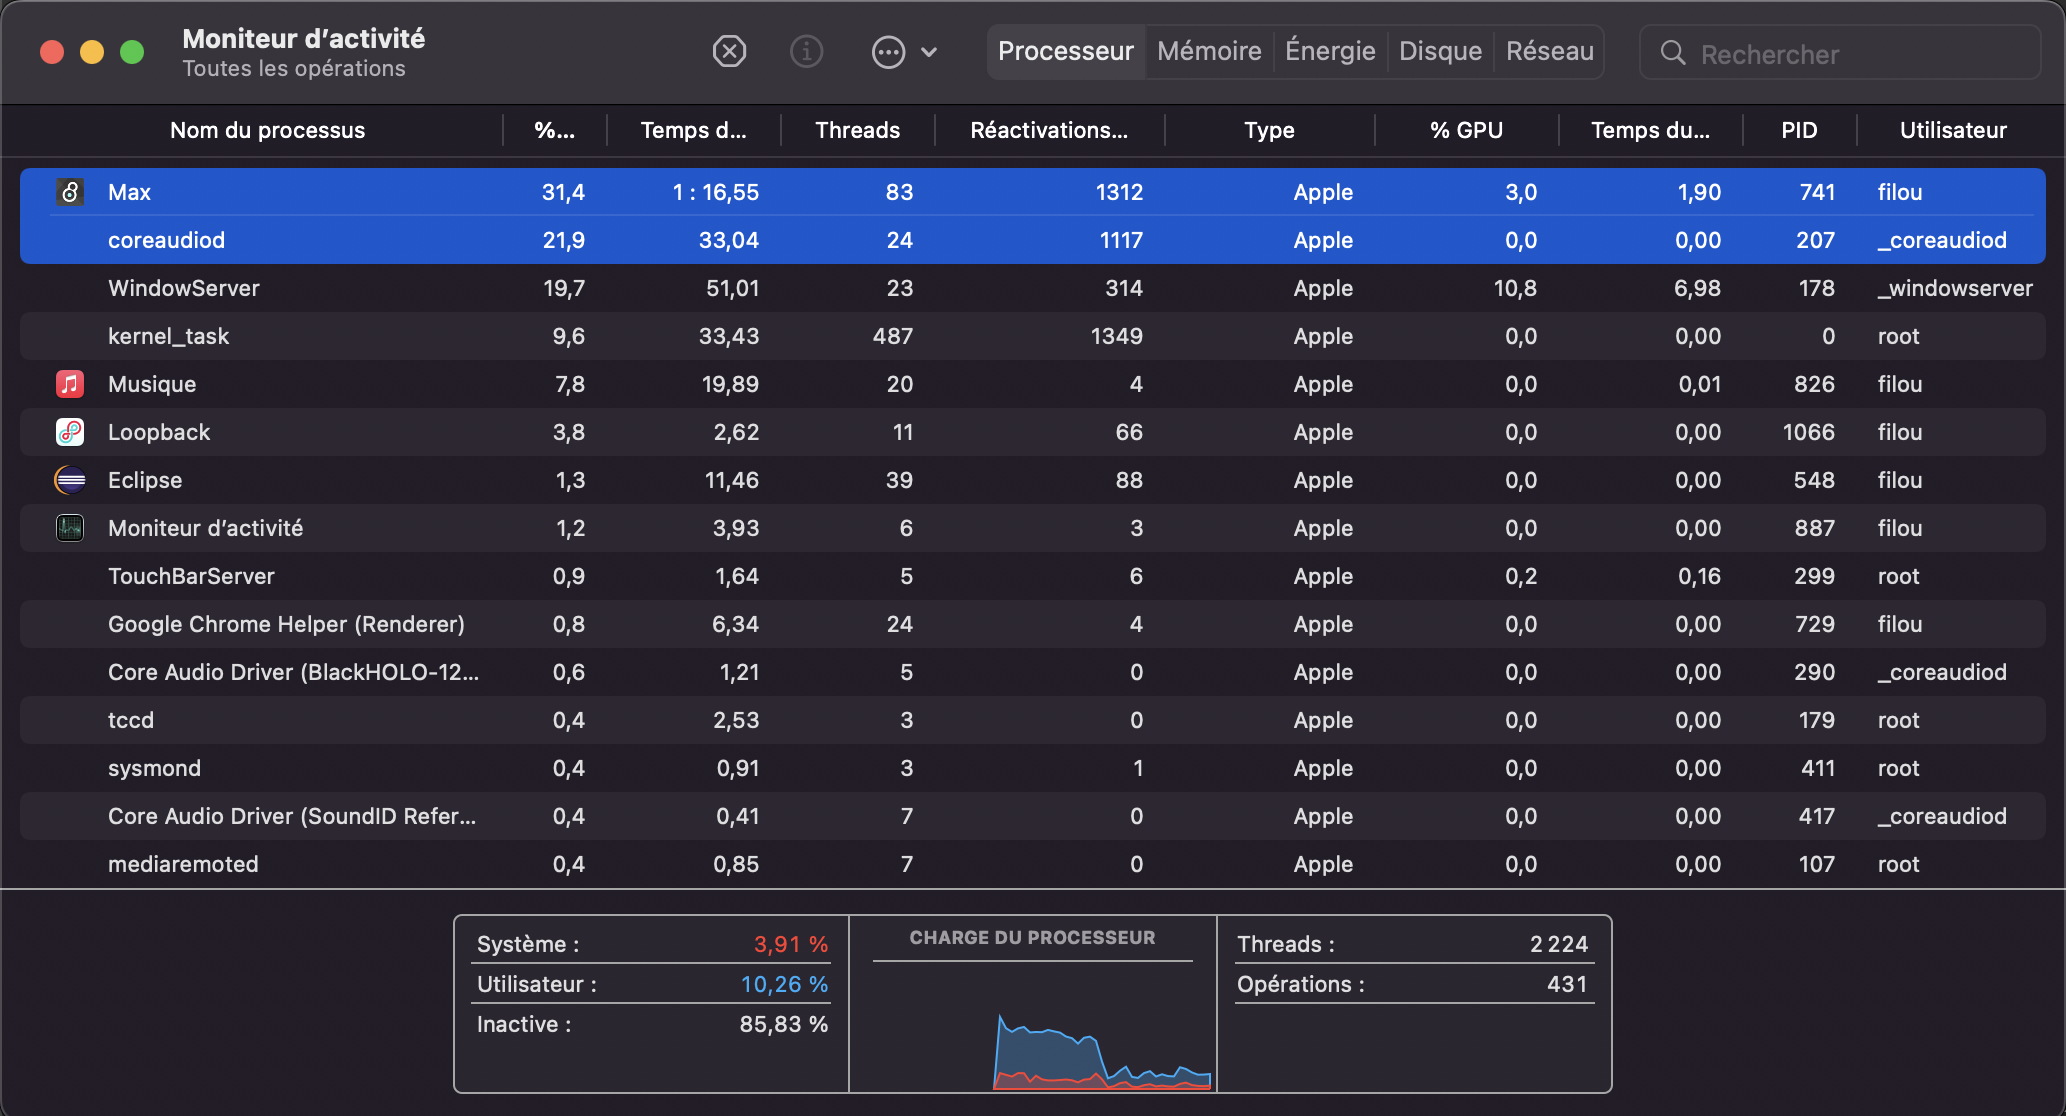Click PID 1066 in Loopback row
This screenshot has height=1116, width=2066.
pyautogui.click(x=1808, y=432)
